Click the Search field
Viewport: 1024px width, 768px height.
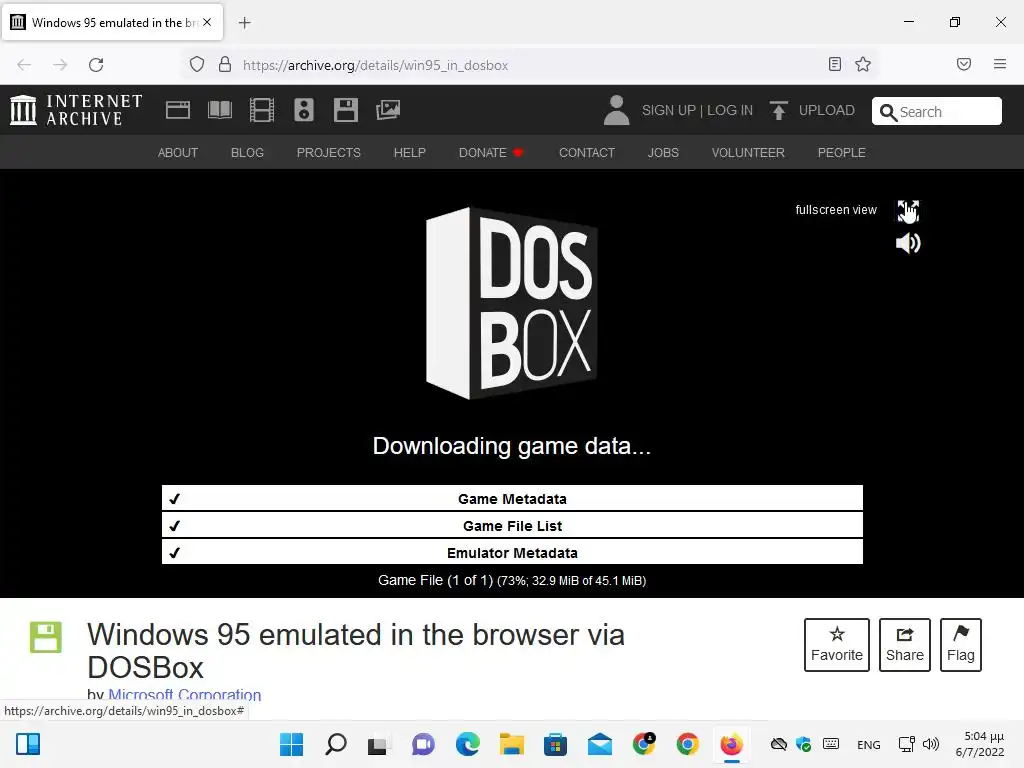936,111
